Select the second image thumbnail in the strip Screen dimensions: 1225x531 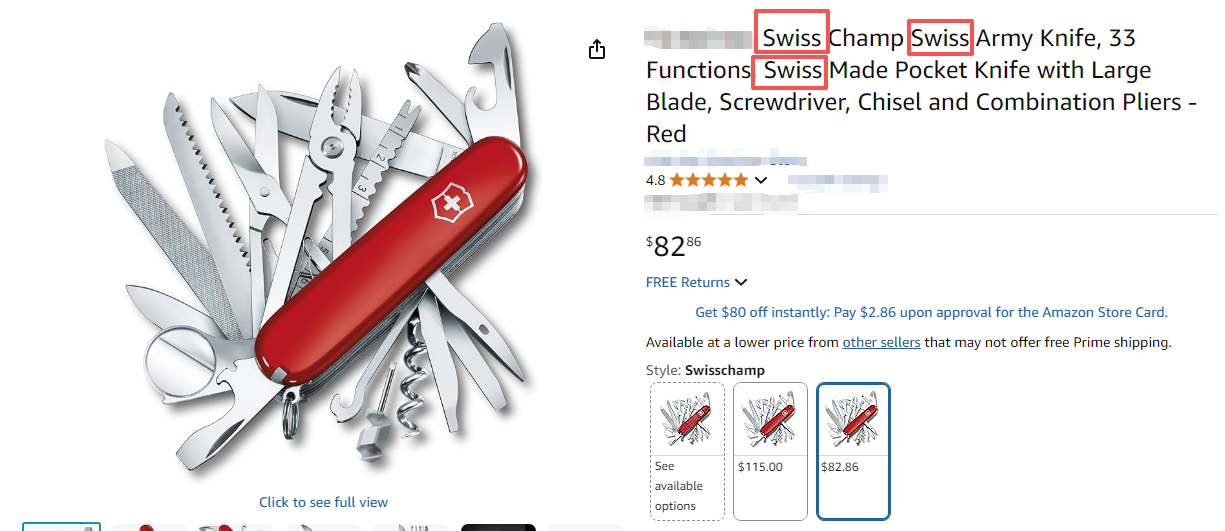(148, 526)
